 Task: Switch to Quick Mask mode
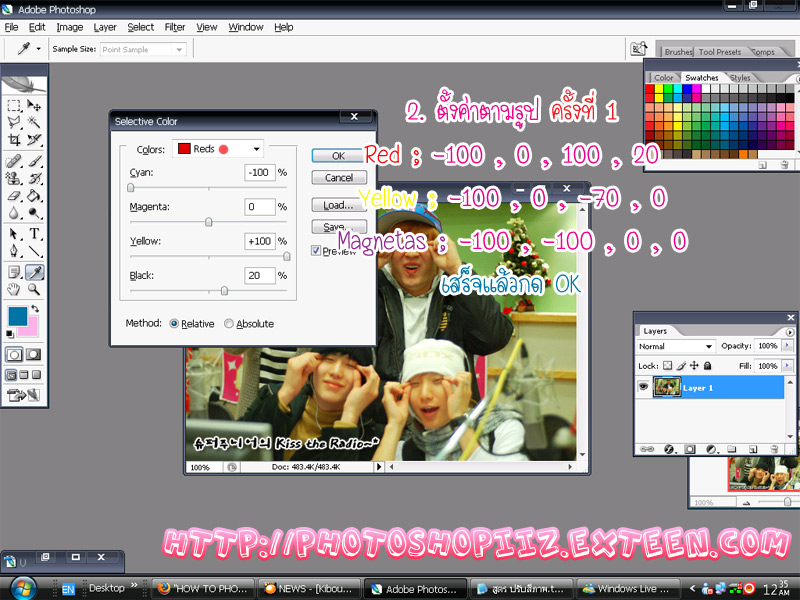tap(34, 355)
